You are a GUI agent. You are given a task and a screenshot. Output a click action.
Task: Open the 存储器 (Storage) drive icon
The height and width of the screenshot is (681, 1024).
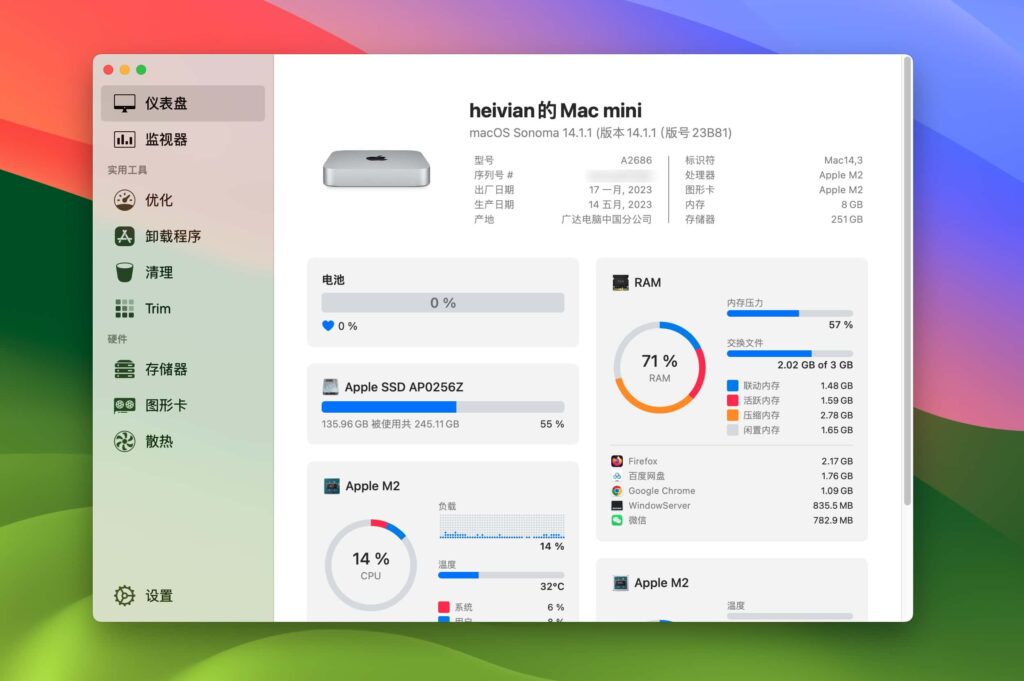tap(125, 369)
